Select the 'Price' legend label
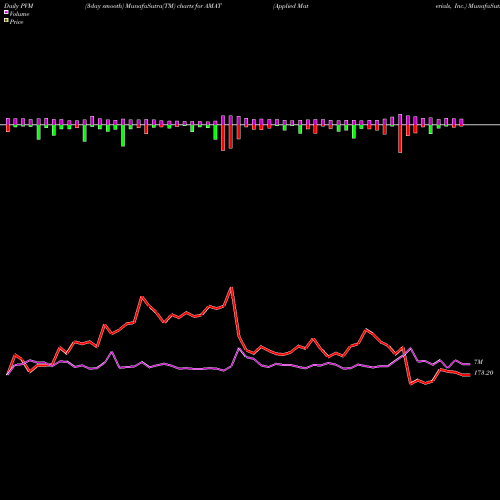 (17, 22)
